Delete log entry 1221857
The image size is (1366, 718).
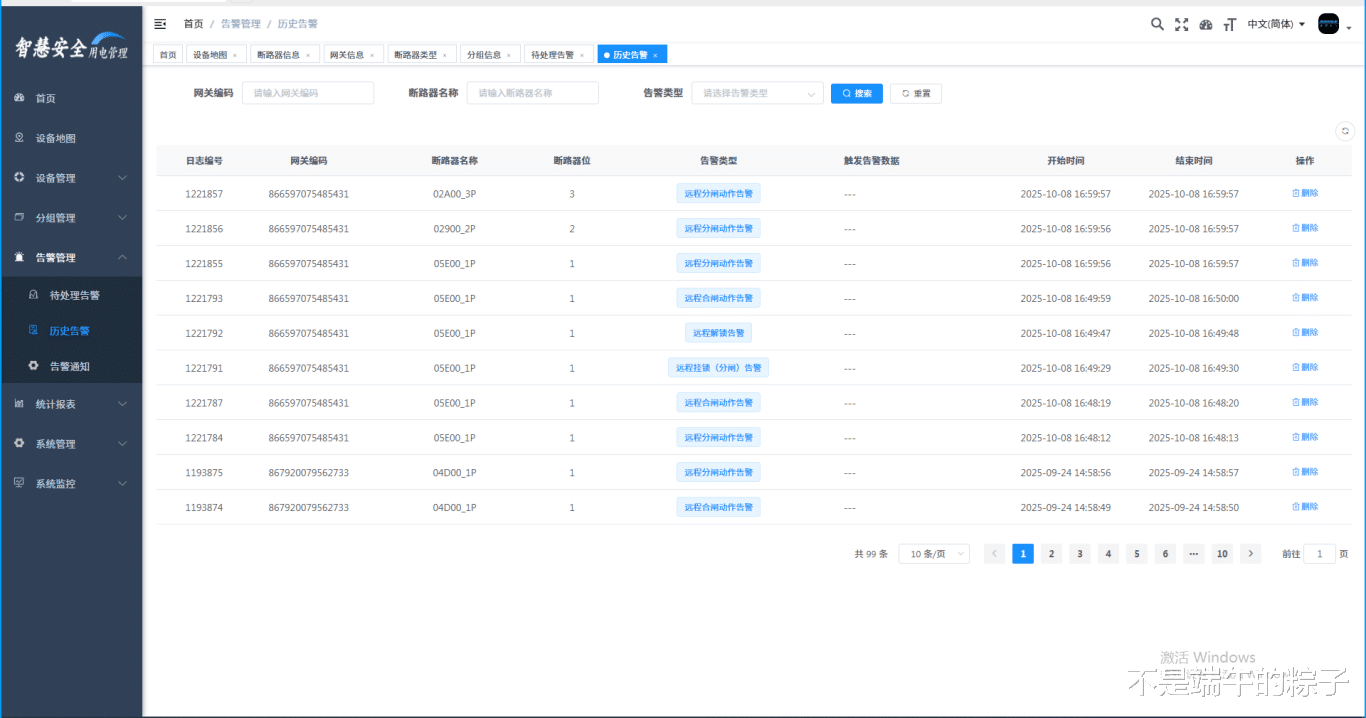tap(1305, 193)
